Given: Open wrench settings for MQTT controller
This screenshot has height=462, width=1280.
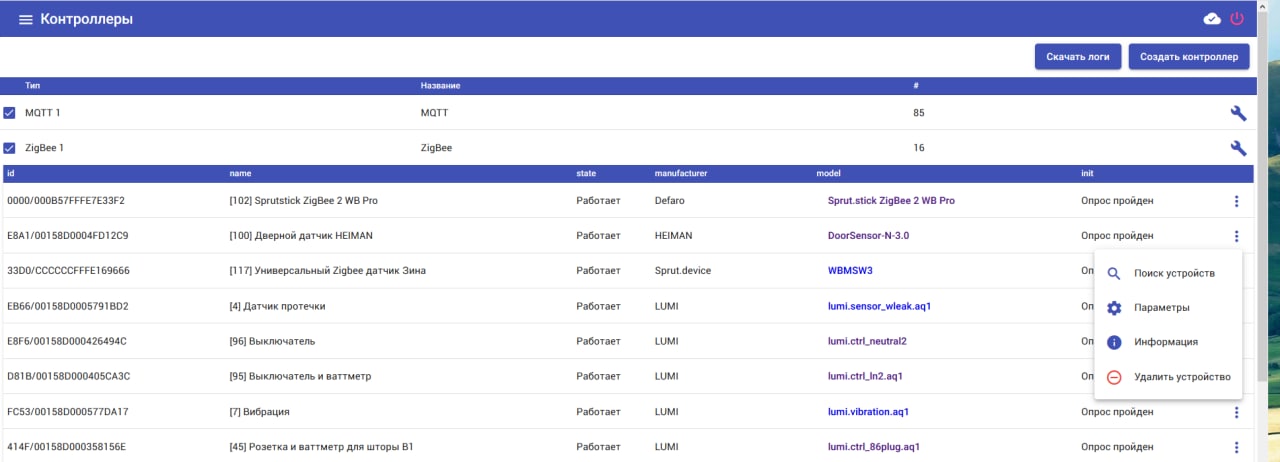Looking at the screenshot, I should coord(1238,113).
